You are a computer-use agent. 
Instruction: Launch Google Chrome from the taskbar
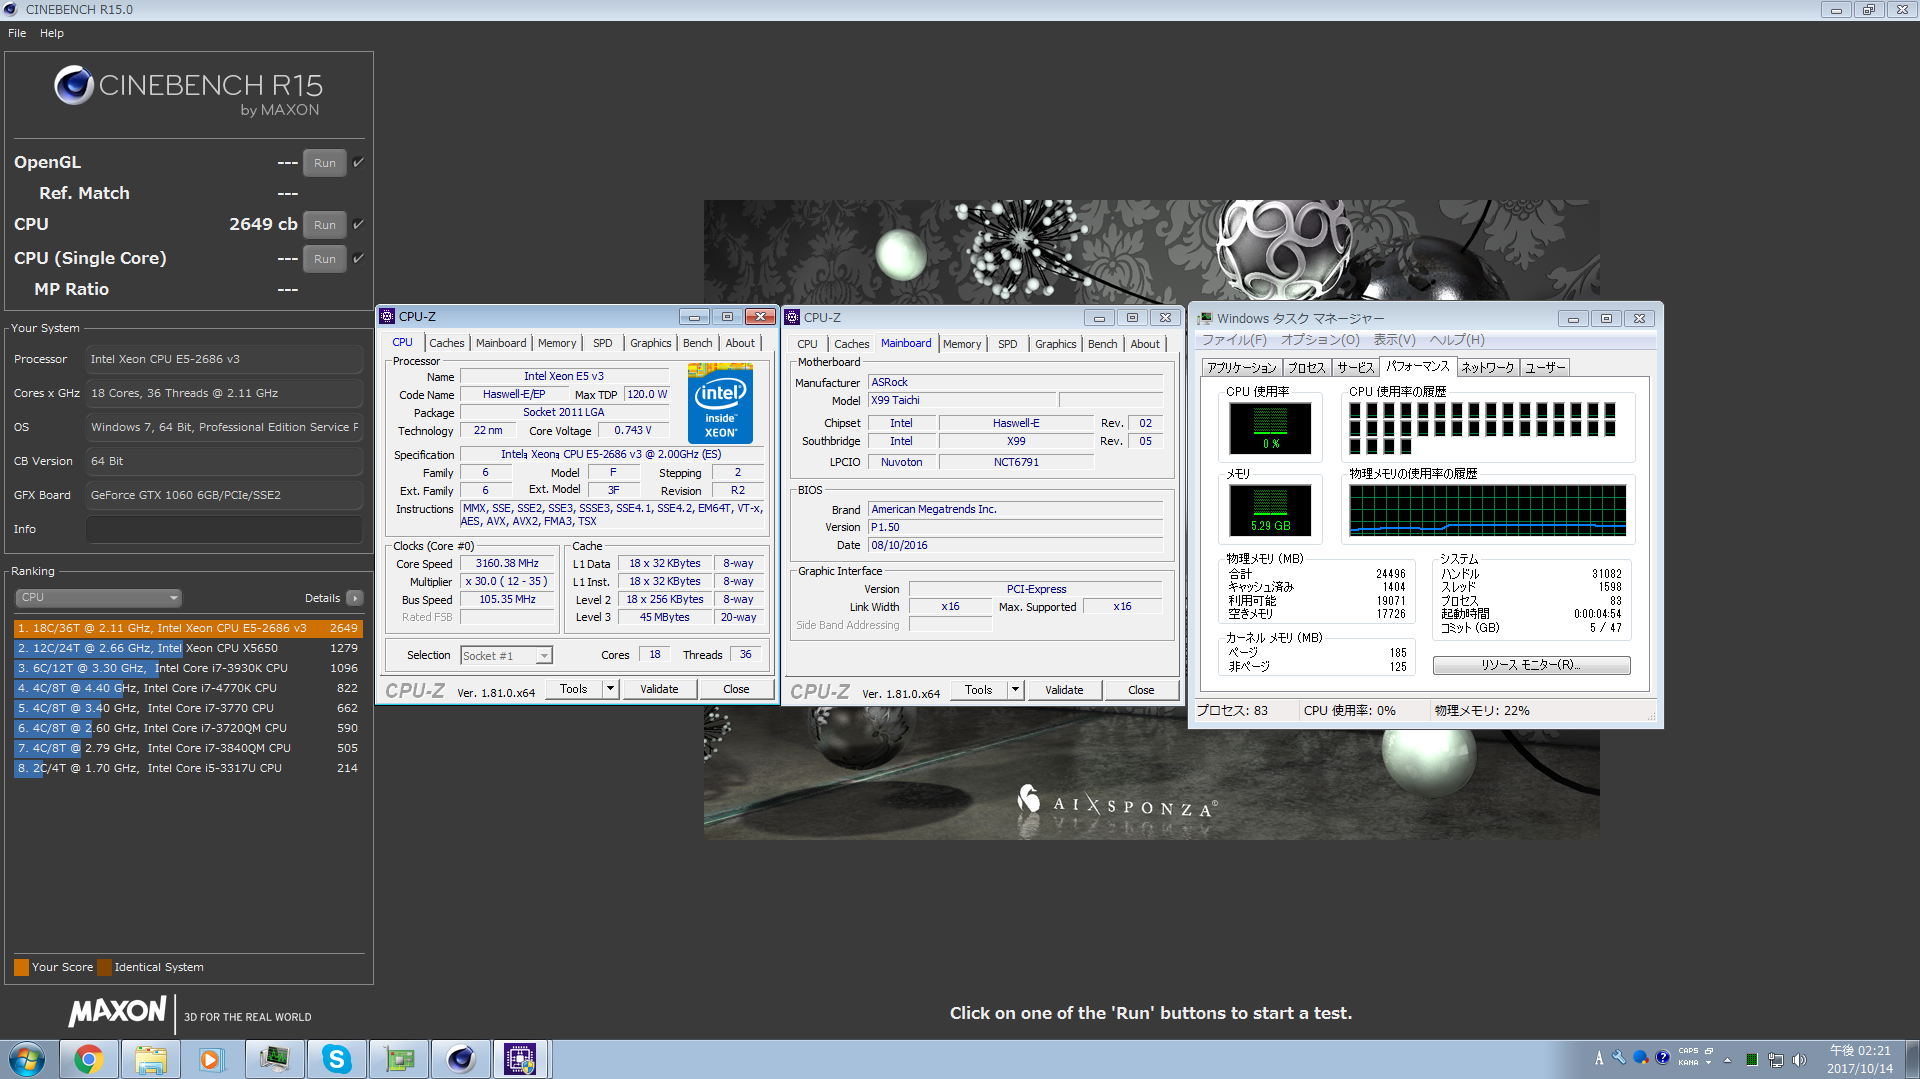tap(88, 1059)
